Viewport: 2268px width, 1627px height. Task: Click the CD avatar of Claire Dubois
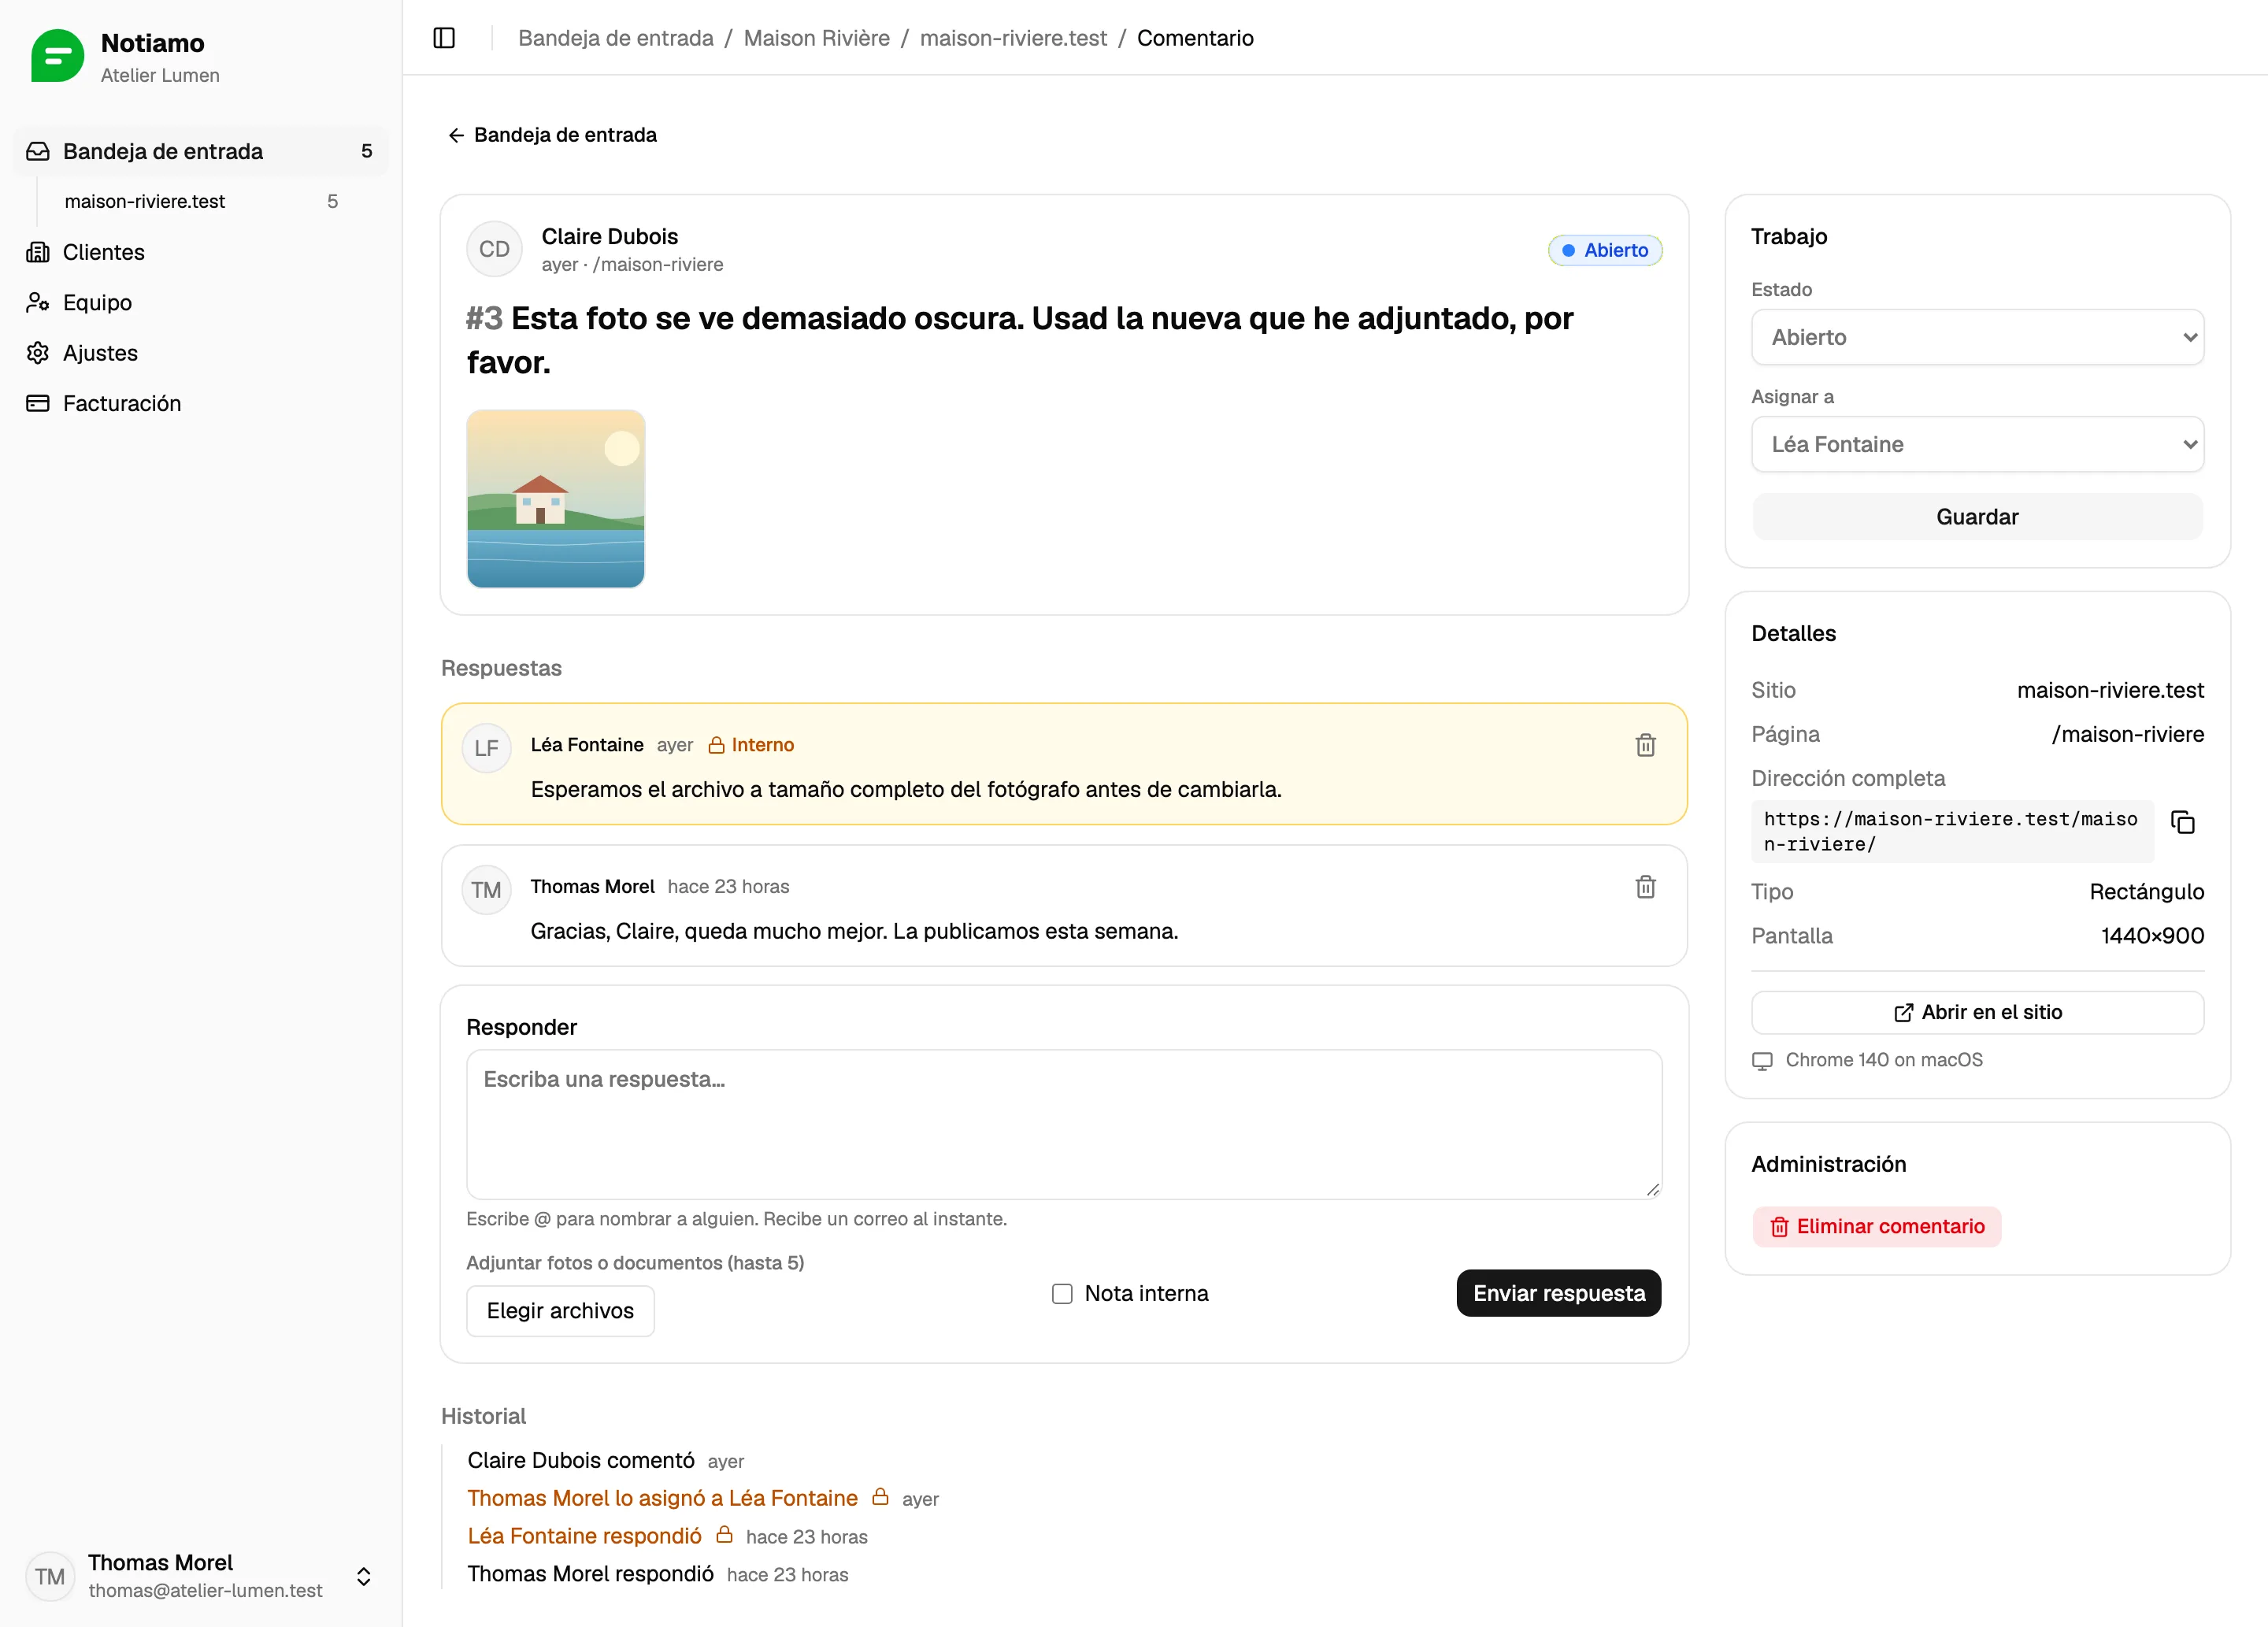[x=494, y=249]
